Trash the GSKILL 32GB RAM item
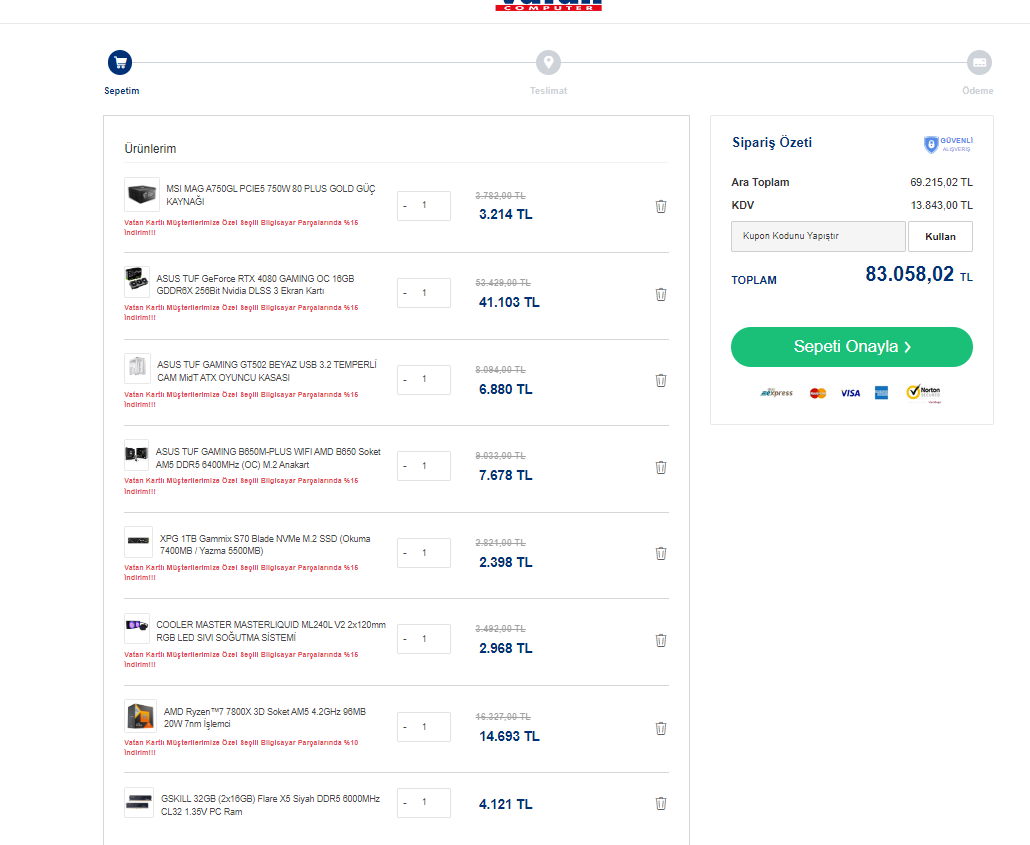The height and width of the screenshot is (845, 1030). (660, 803)
